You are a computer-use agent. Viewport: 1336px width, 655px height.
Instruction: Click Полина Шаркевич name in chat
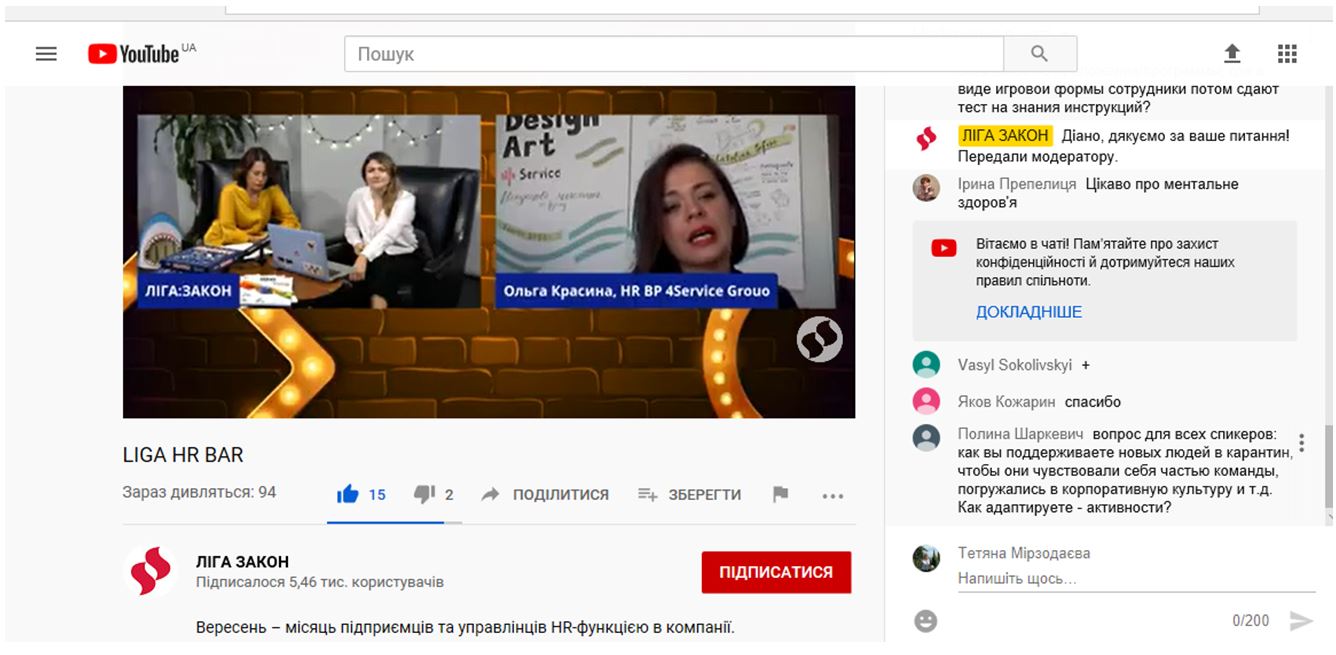tap(1021, 434)
